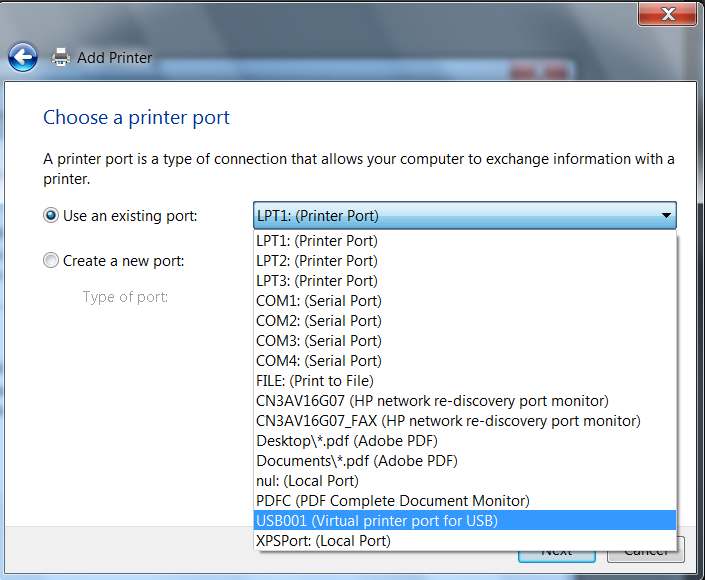Select COM2: (Serial Port) entry

318,321
